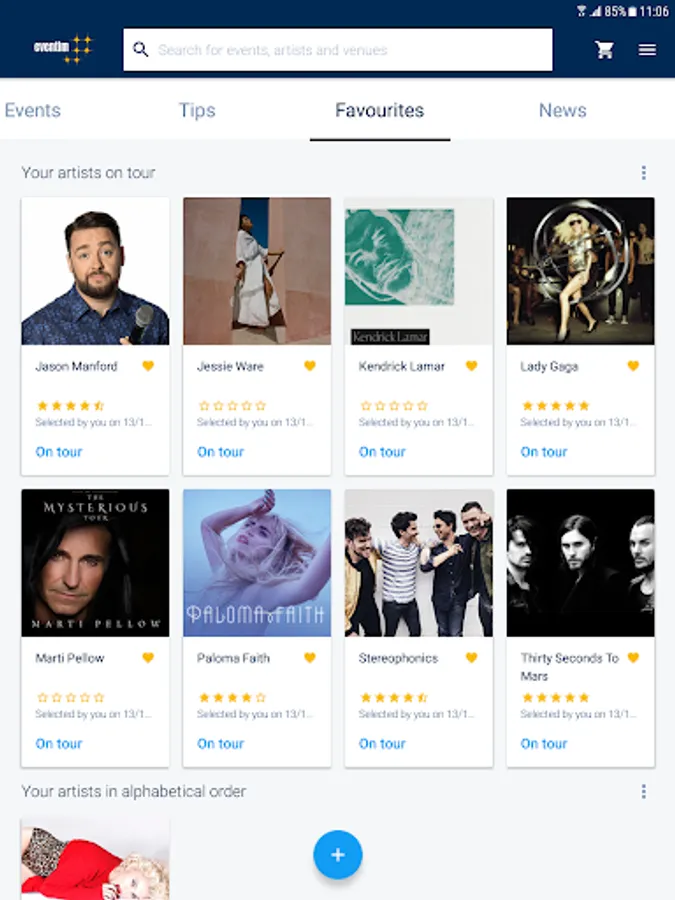Screen dimensions: 675x900
Task: Open Thirty Seconds To Mars artist photo
Action: pos(580,563)
